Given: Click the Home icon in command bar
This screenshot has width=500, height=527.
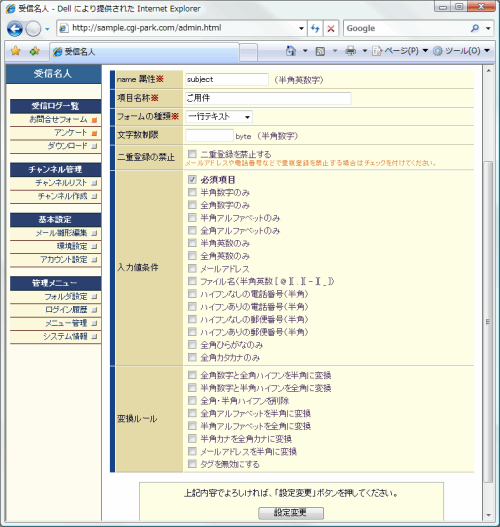Looking at the screenshot, I should click(x=291, y=51).
